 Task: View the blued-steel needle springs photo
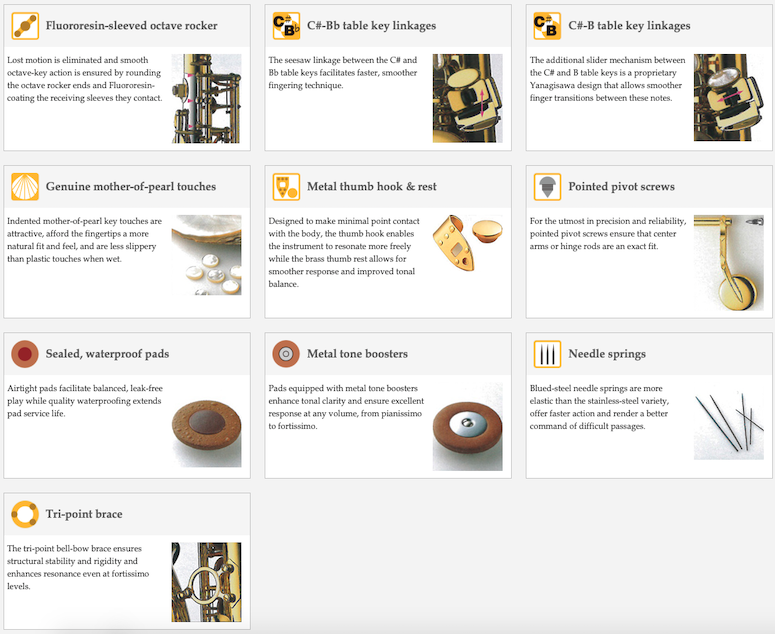[x=729, y=421]
